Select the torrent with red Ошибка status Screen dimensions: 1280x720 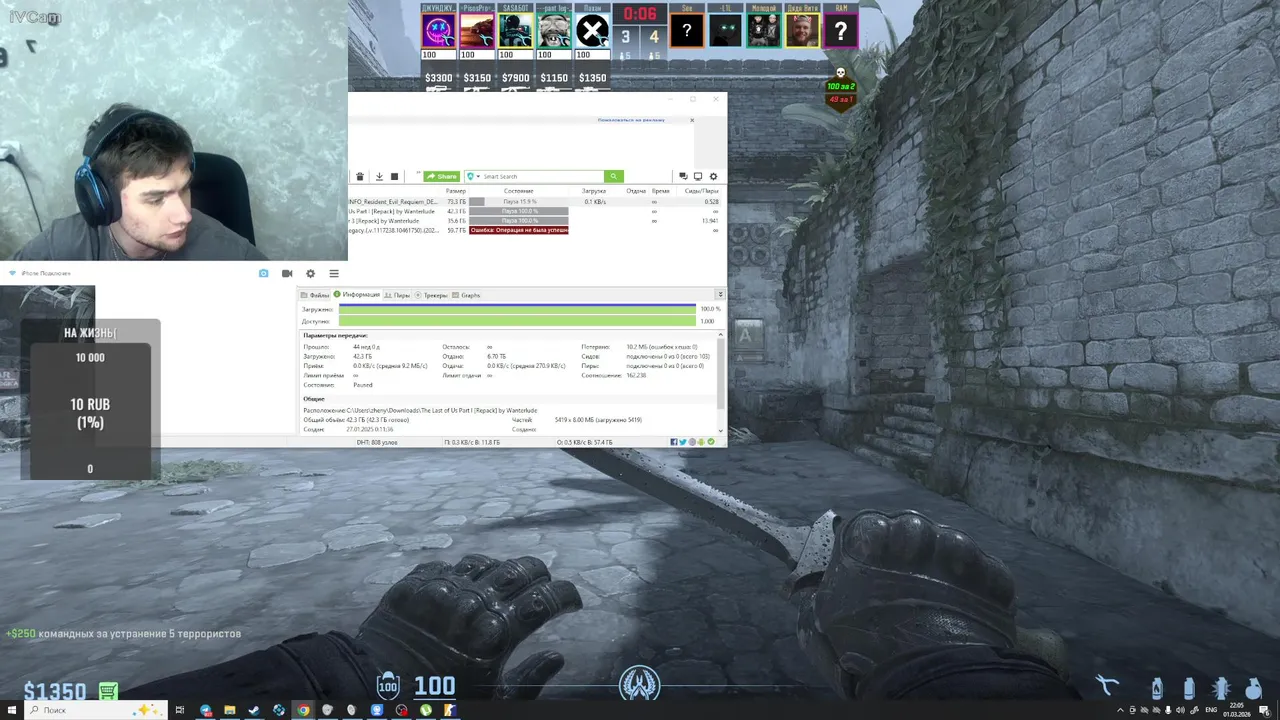[535, 230]
